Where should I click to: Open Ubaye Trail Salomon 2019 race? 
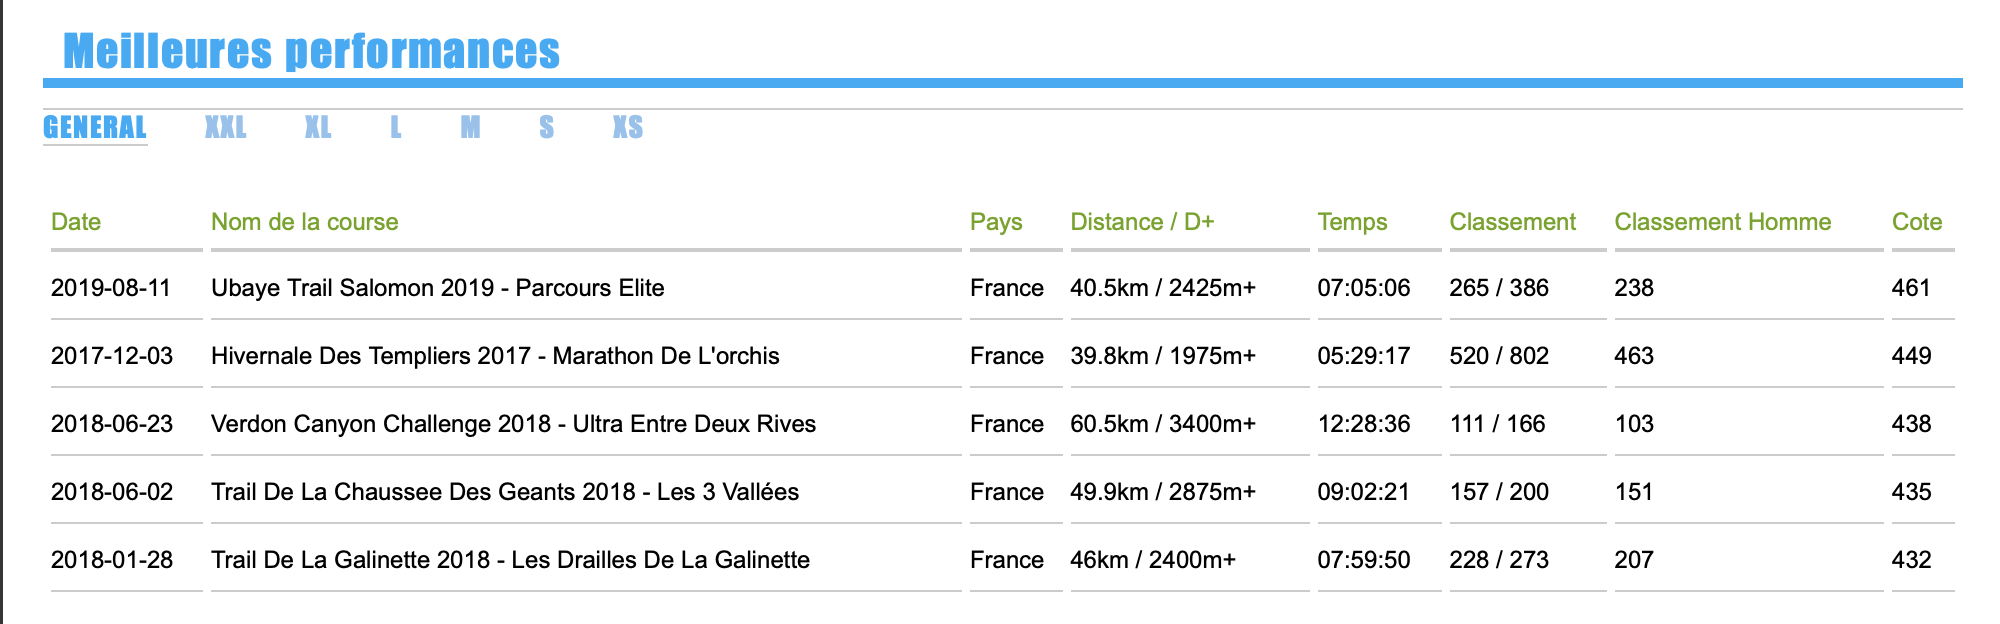pyautogui.click(x=438, y=288)
